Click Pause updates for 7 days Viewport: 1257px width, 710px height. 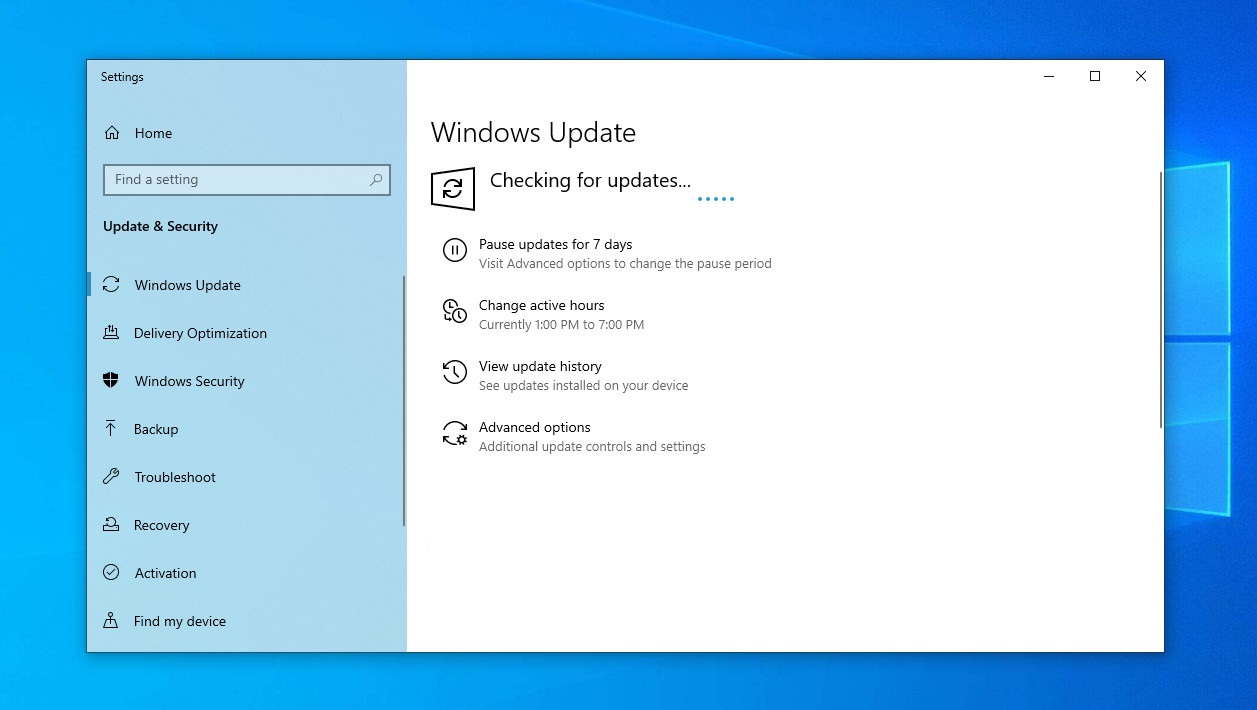555,244
